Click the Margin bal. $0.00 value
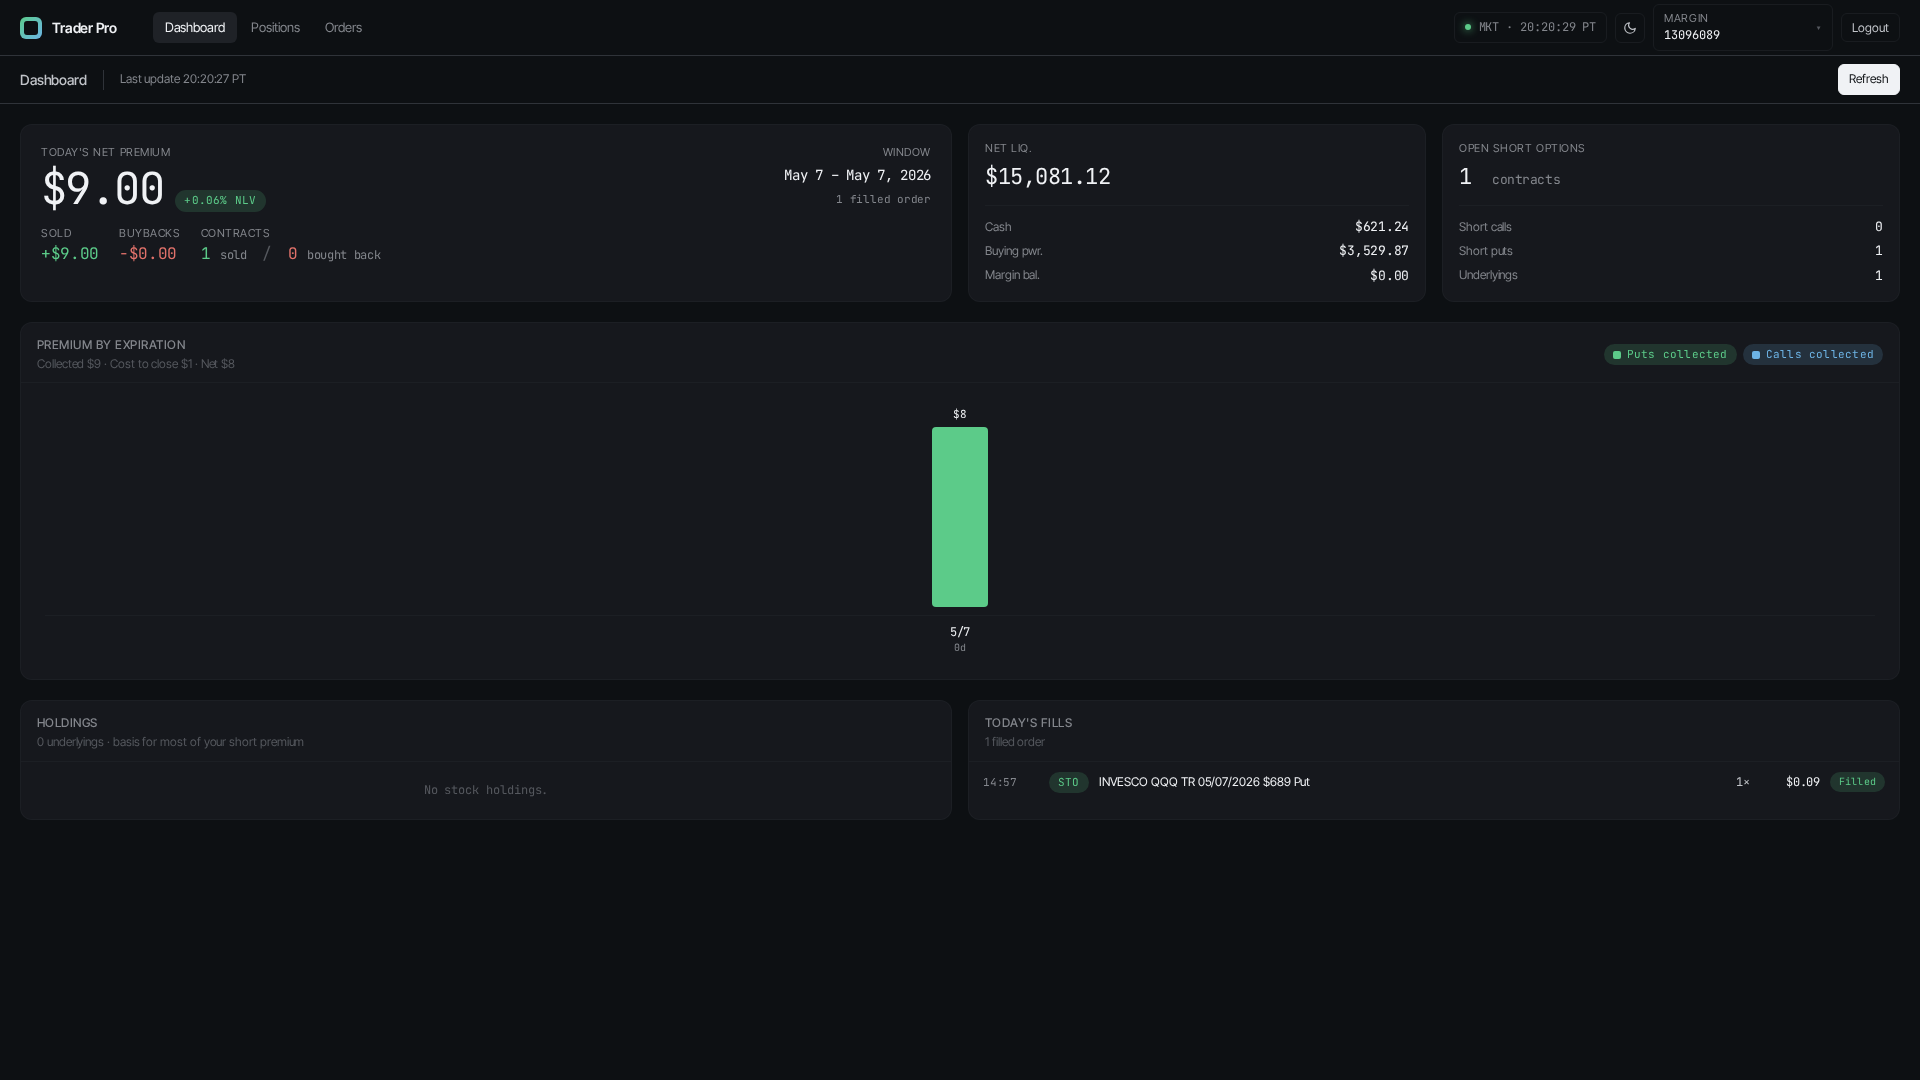The width and height of the screenshot is (1920, 1080). pyautogui.click(x=1389, y=276)
